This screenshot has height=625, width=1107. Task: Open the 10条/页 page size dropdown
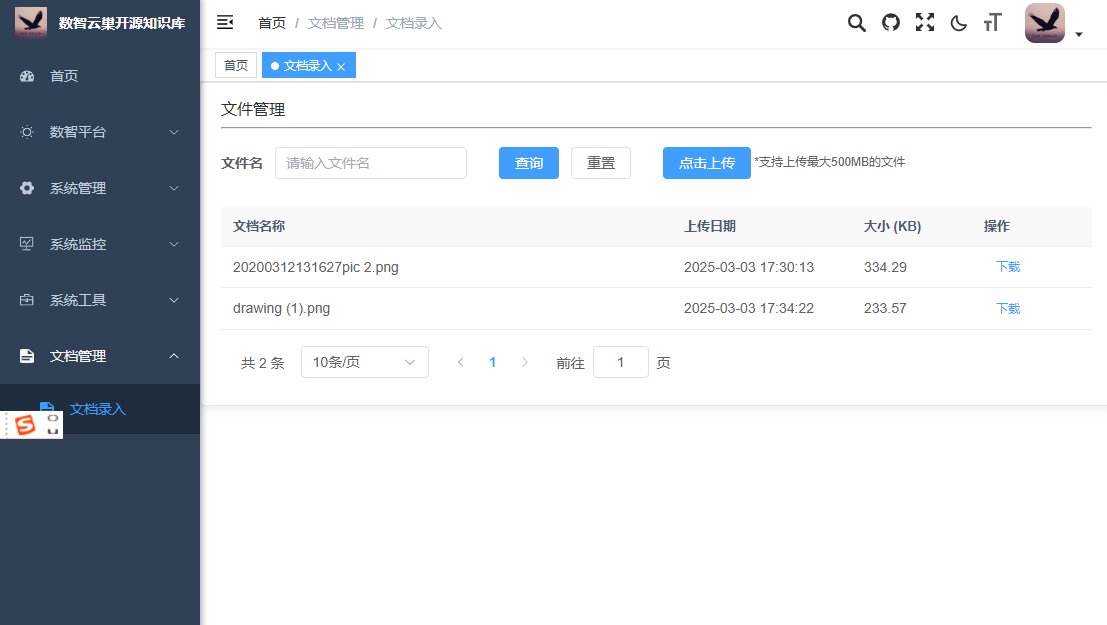click(364, 362)
